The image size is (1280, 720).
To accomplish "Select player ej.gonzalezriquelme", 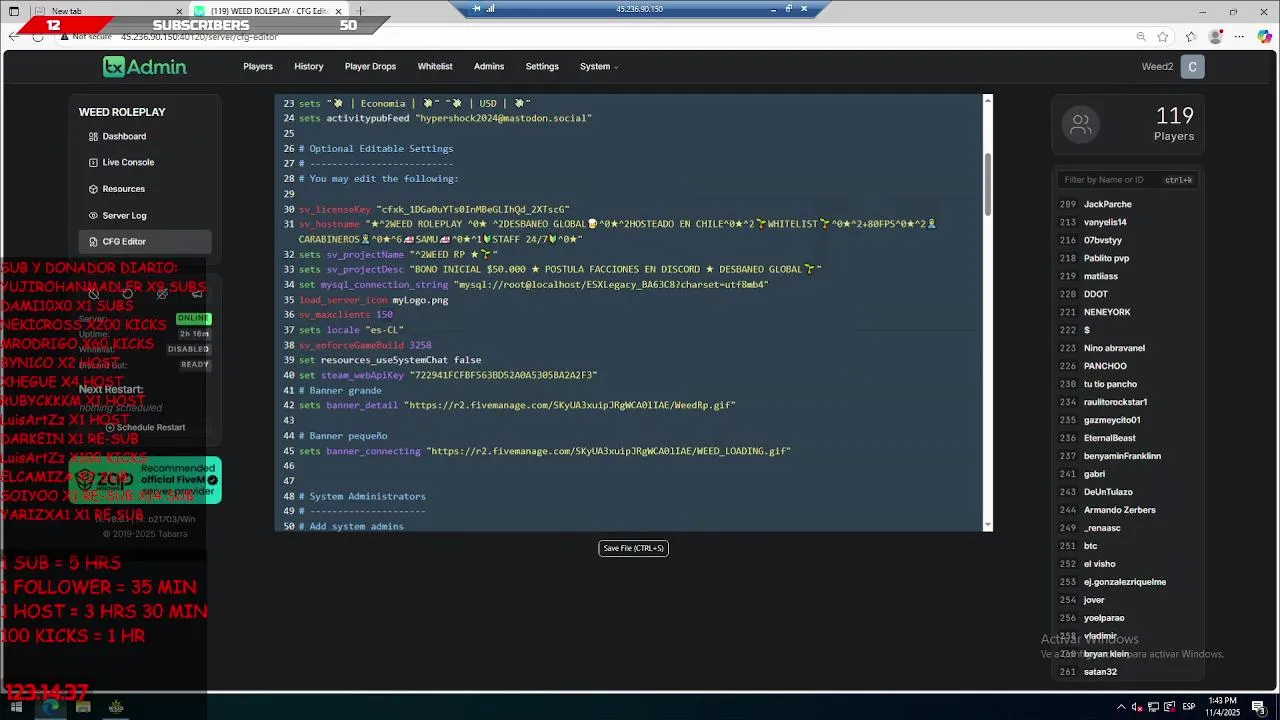I will click(1127, 582).
